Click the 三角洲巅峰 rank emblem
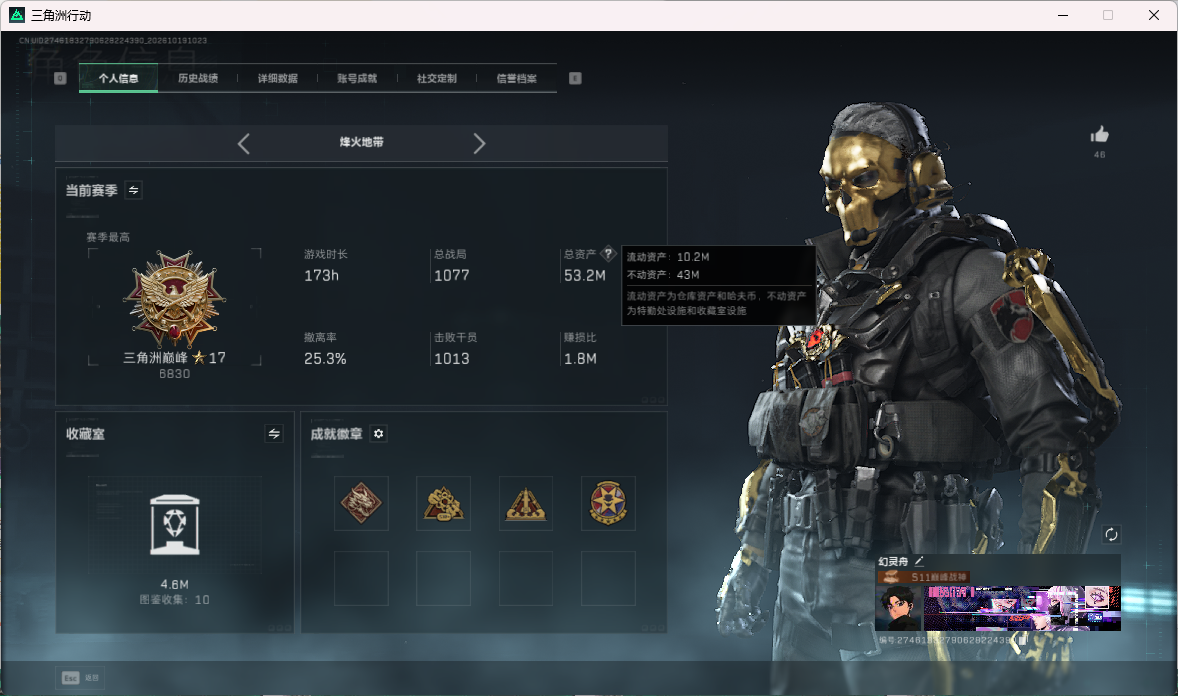Screen dimensions: 1178x696 174,298
